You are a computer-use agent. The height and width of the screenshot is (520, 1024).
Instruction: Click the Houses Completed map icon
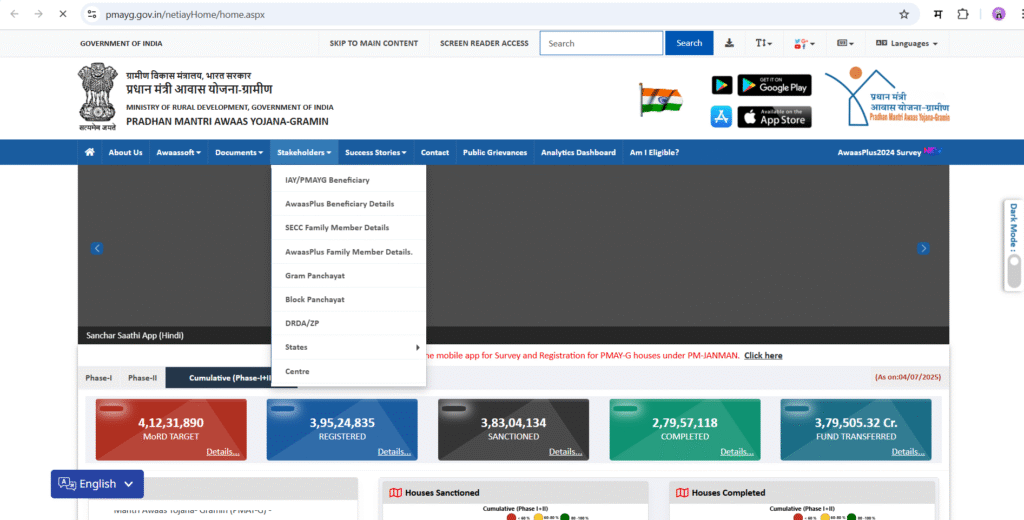(x=682, y=493)
